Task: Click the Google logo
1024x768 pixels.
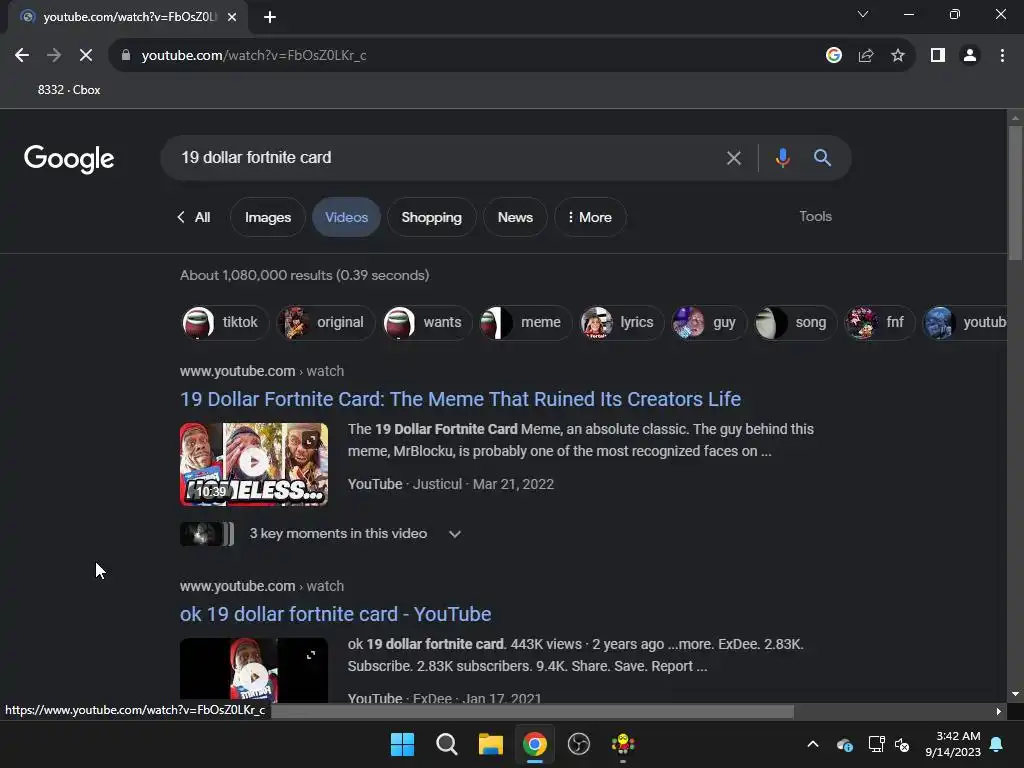Action: click(x=69, y=159)
